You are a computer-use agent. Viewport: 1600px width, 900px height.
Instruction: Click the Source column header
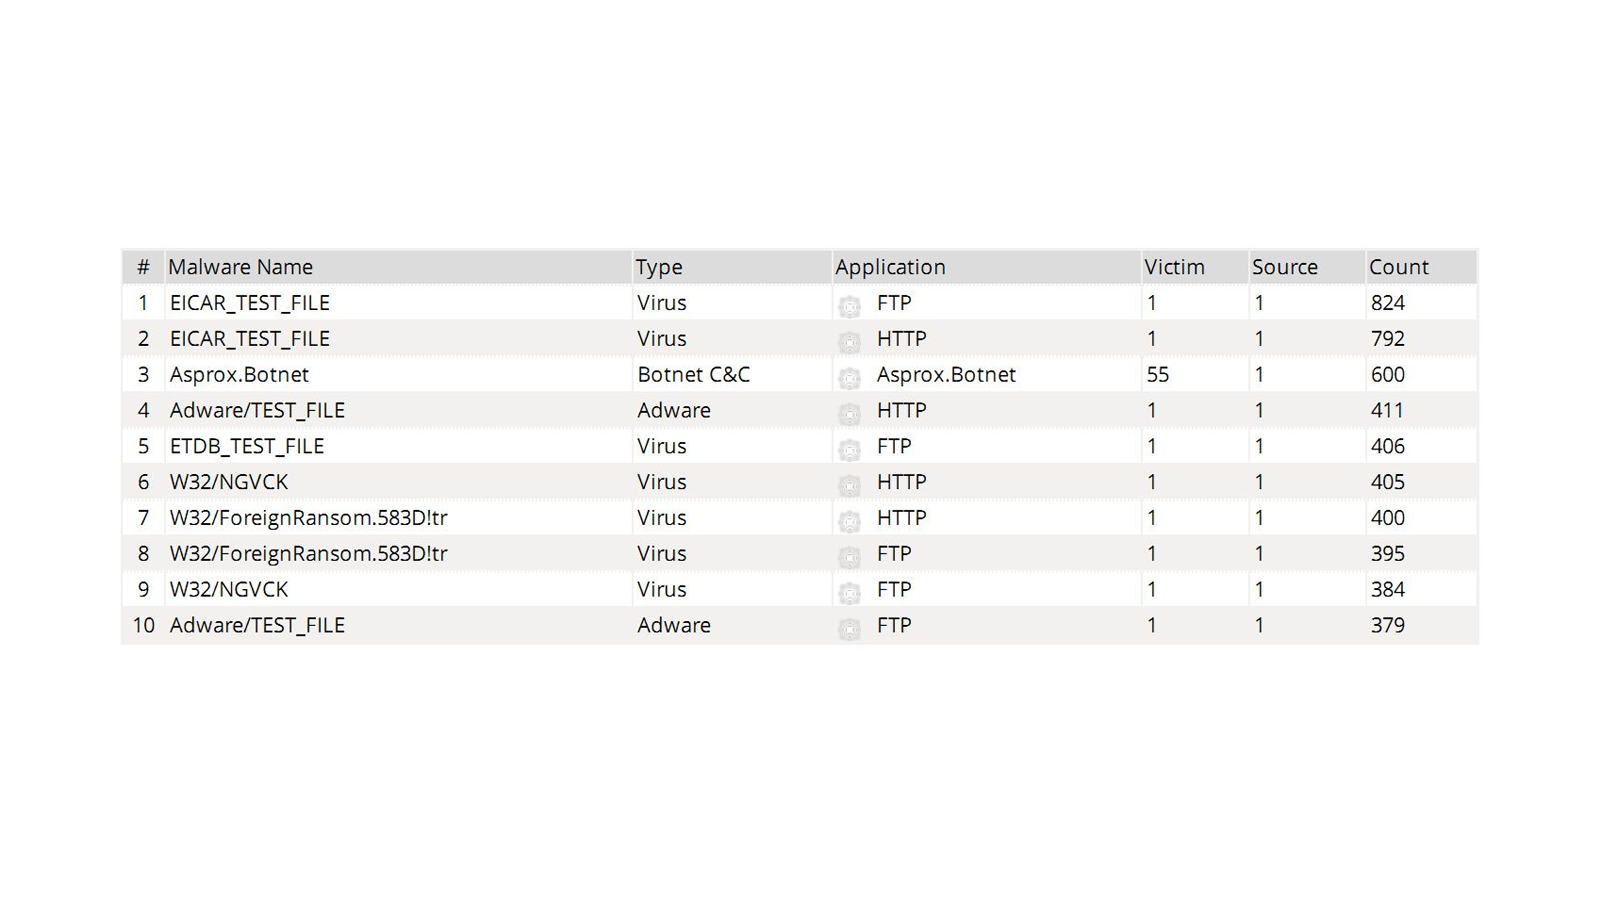[x=1284, y=267]
